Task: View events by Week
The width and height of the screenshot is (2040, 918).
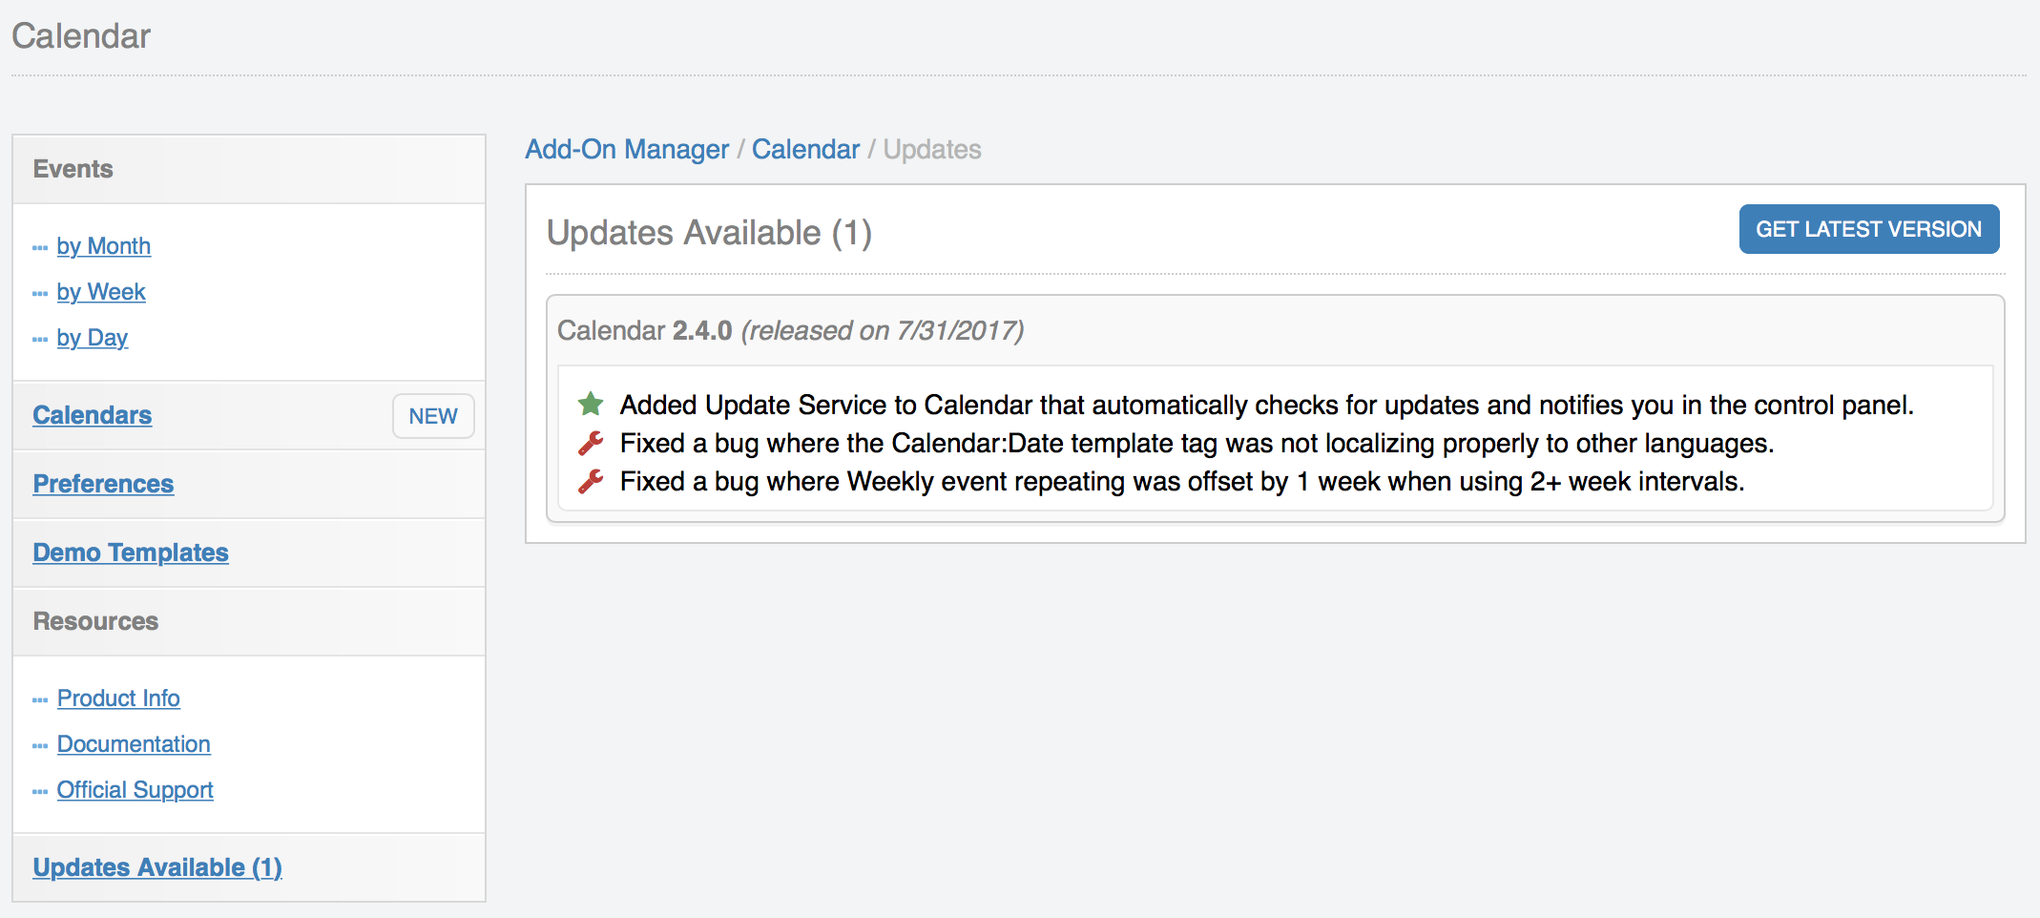Action: [x=101, y=293]
